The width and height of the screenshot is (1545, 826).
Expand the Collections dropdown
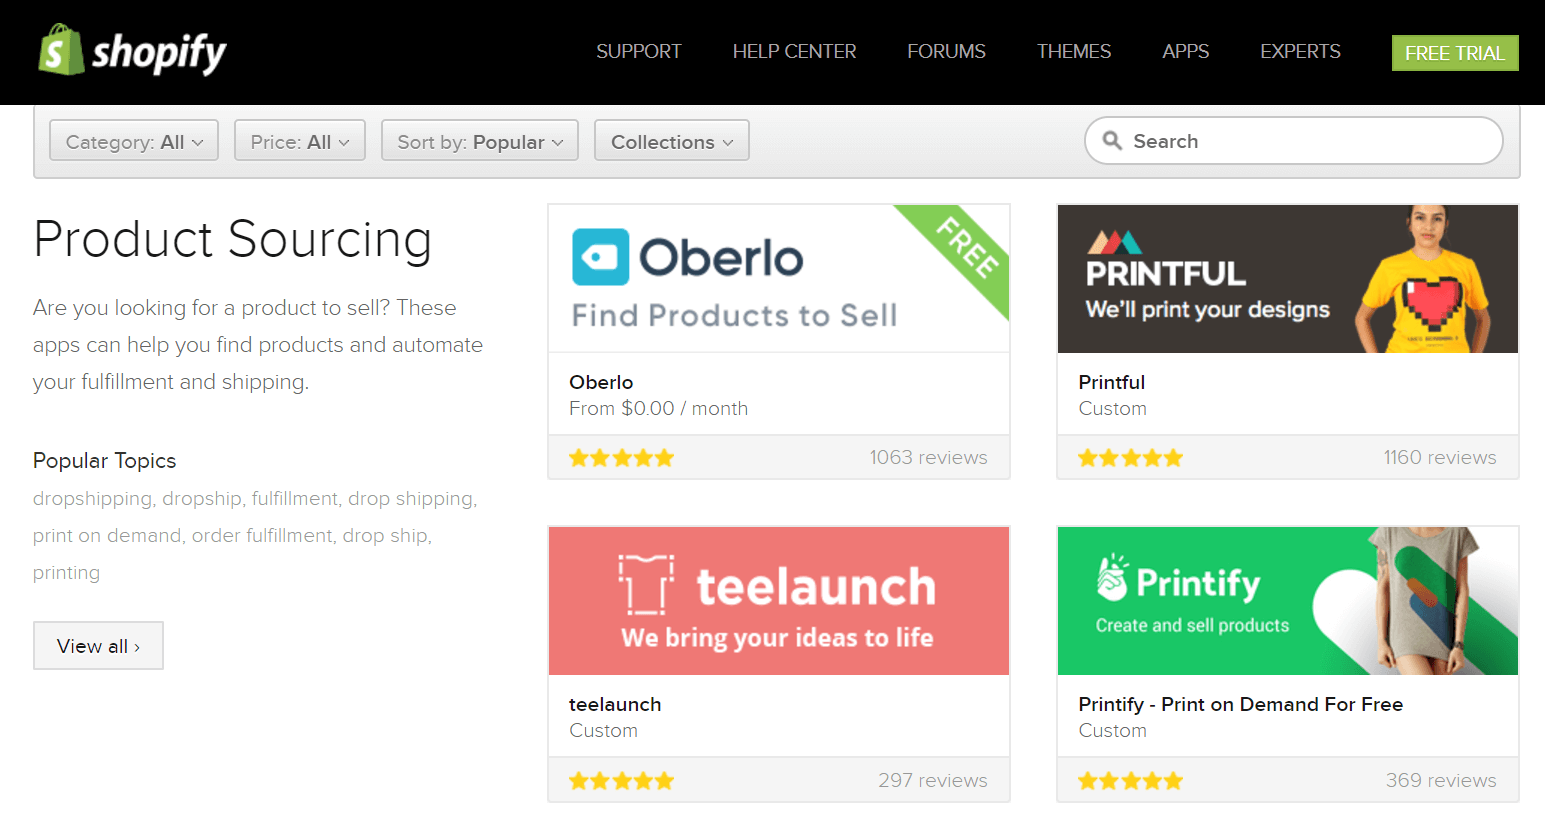click(x=672, y=141)
